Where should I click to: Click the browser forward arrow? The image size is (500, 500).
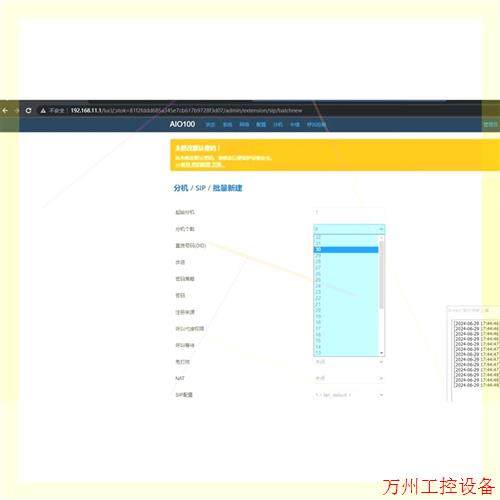point(16,110)
